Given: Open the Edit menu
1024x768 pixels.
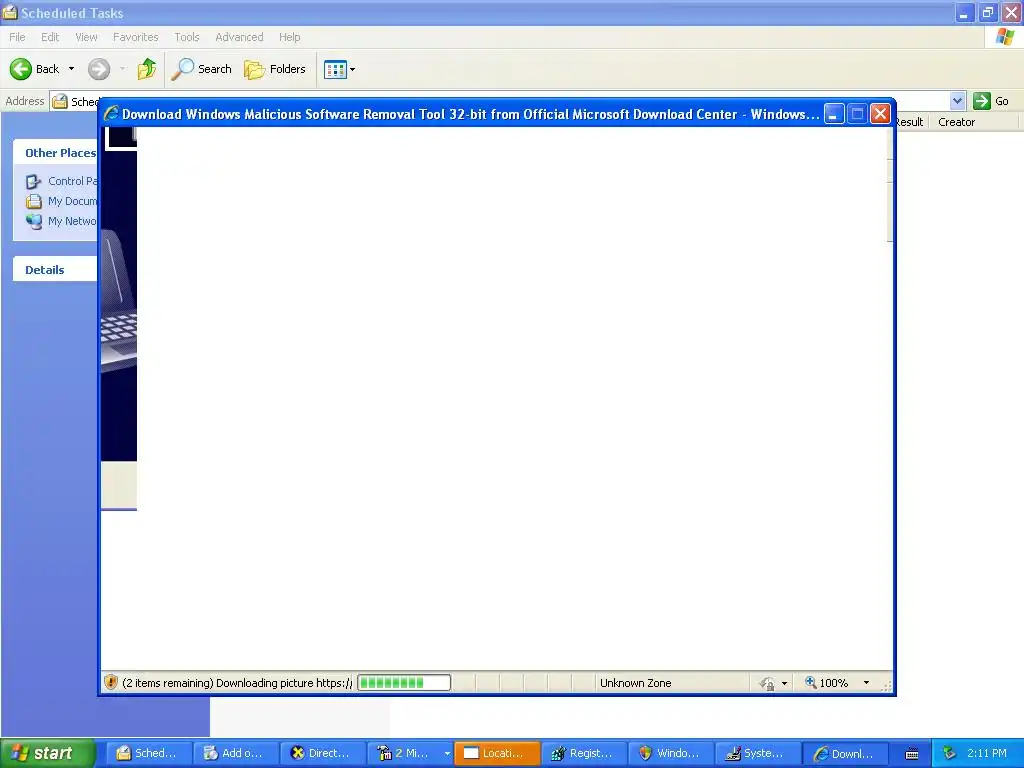Looking at the screenshot, I should click(50, 37).
